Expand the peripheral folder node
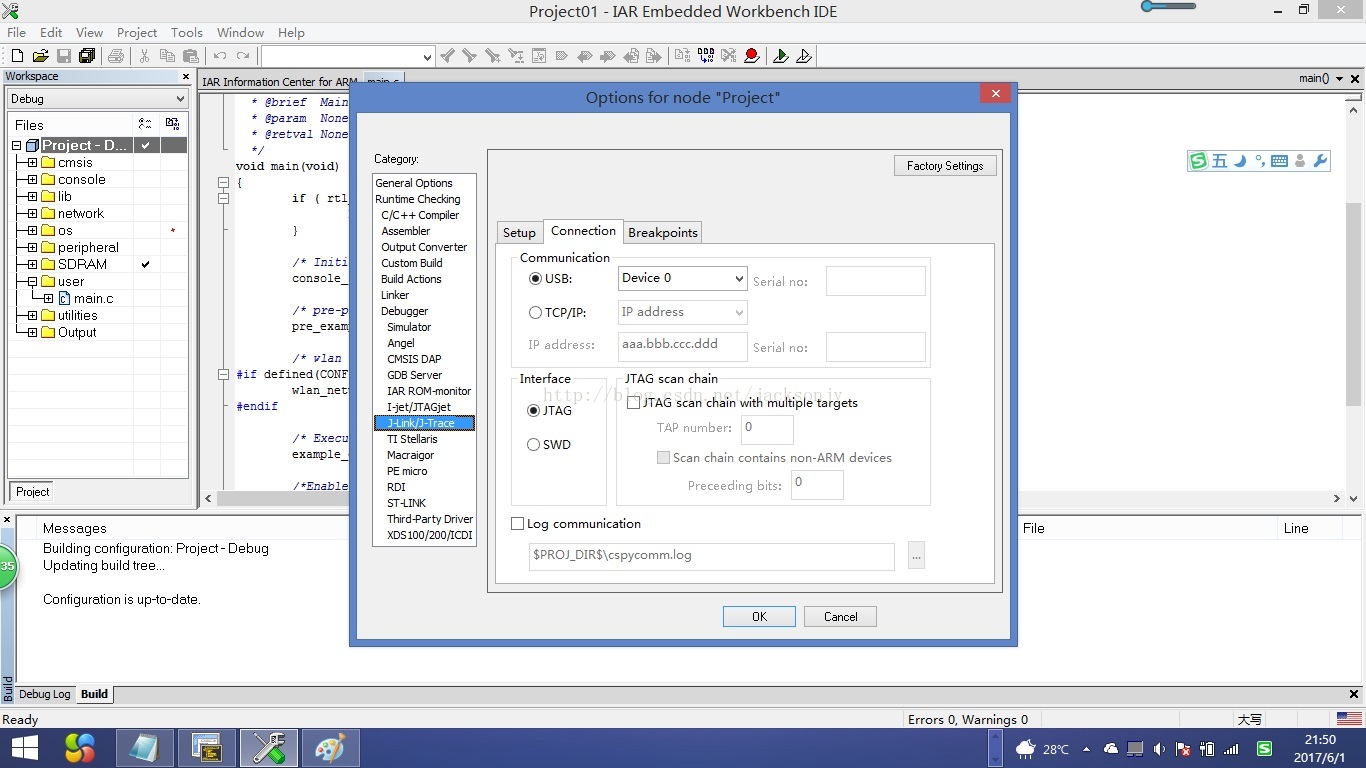Screen dimensions: 1366x768 click(x=33, y=248)
